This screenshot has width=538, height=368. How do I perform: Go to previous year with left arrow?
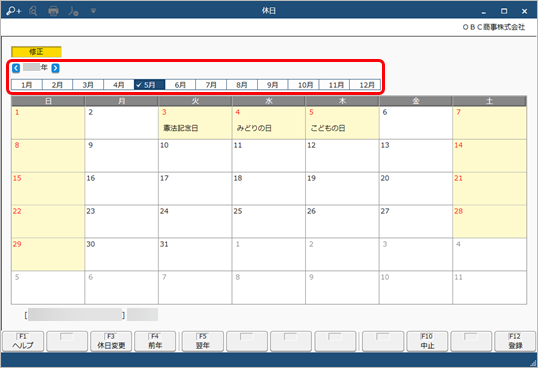point(16,68)
